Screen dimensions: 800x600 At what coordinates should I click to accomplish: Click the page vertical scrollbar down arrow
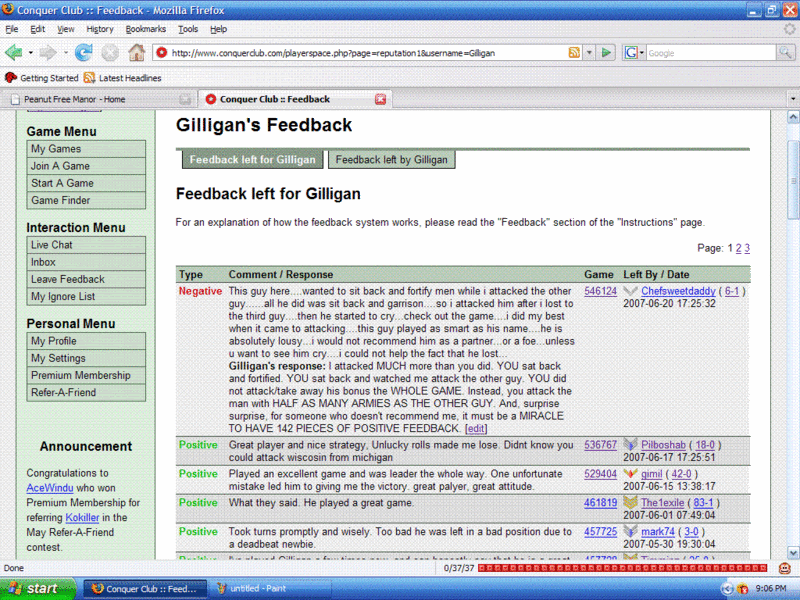click(x=793, y=553)
